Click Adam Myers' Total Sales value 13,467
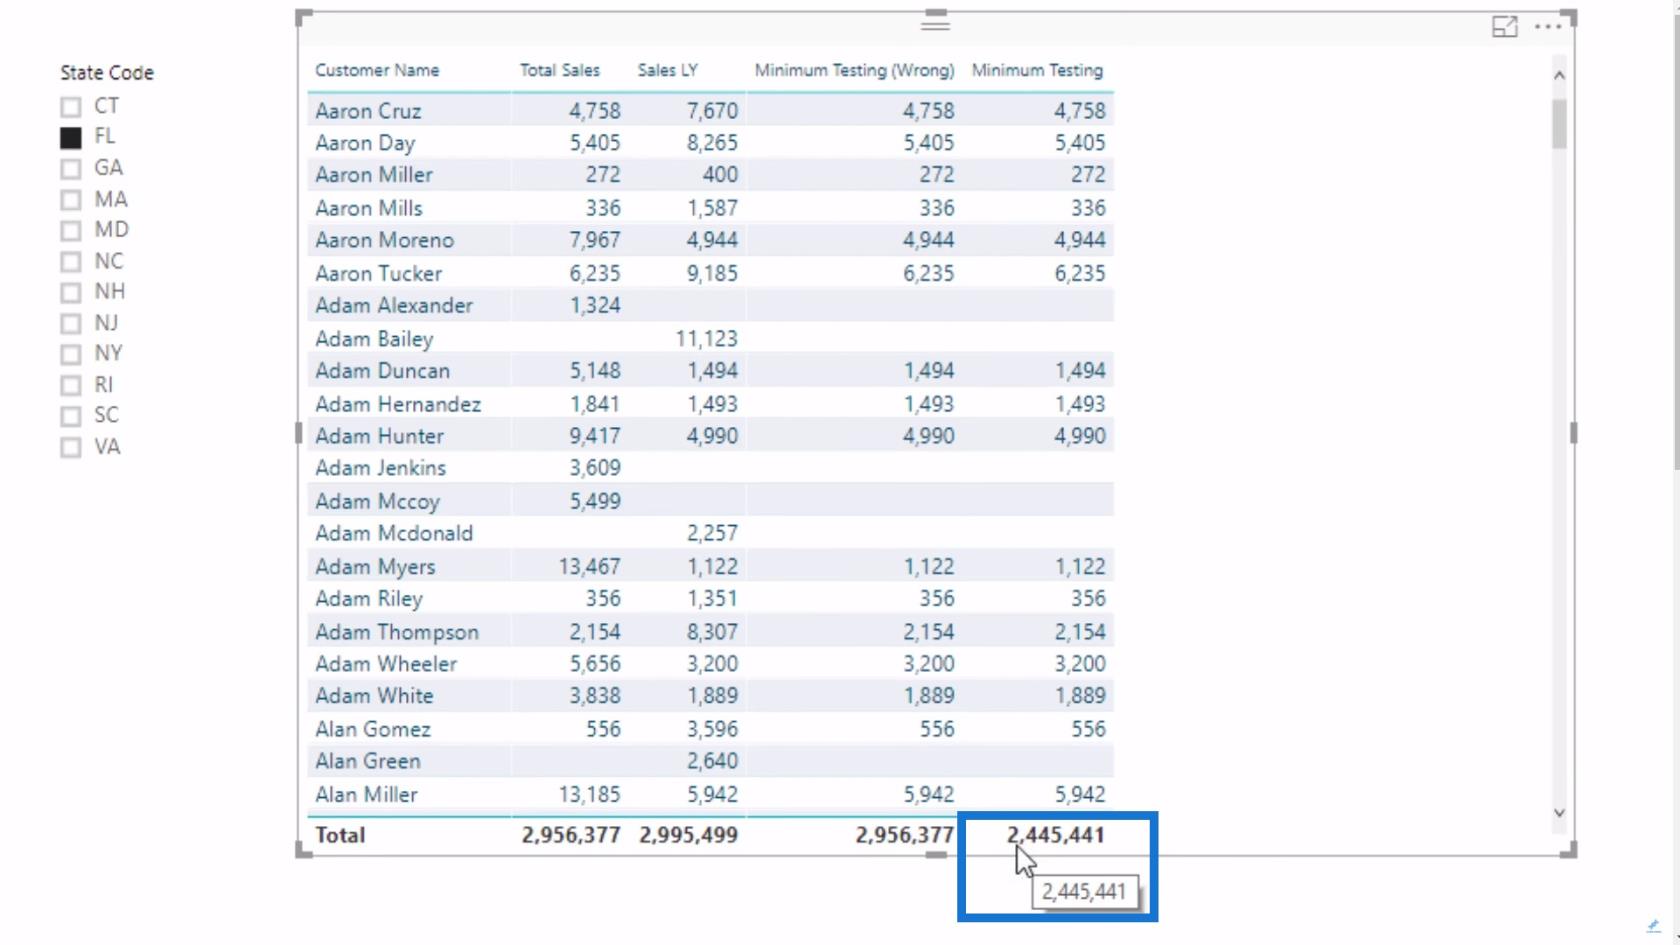1680x945 pixels. click(589, 567)
